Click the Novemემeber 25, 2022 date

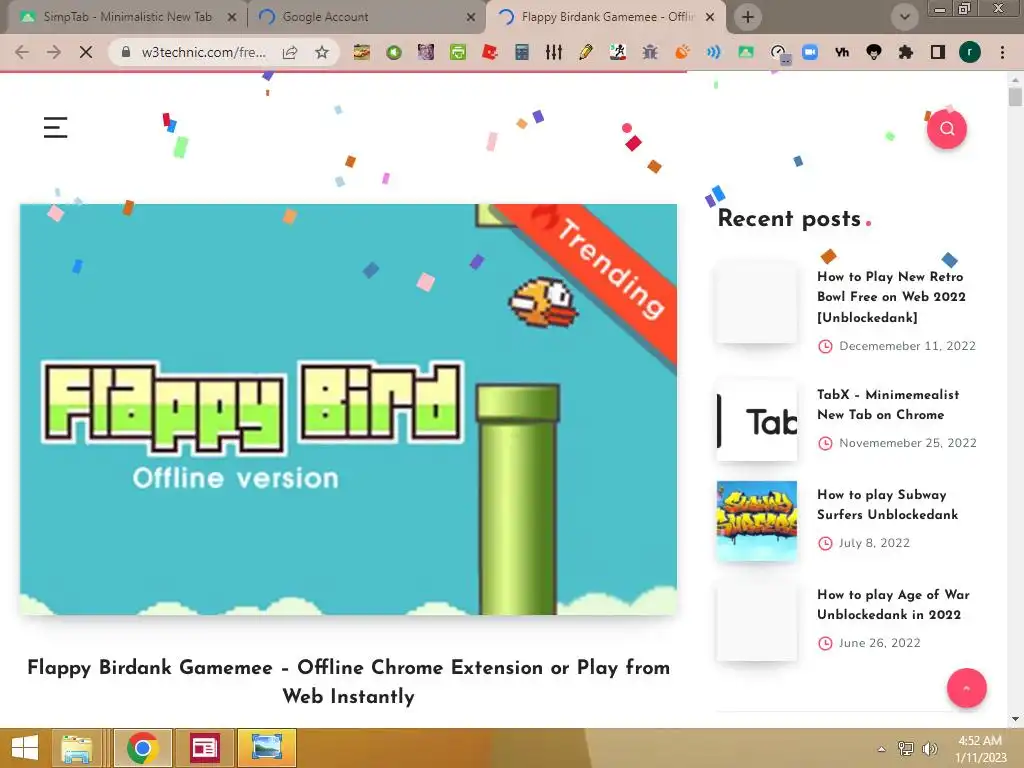coord(908,443)
